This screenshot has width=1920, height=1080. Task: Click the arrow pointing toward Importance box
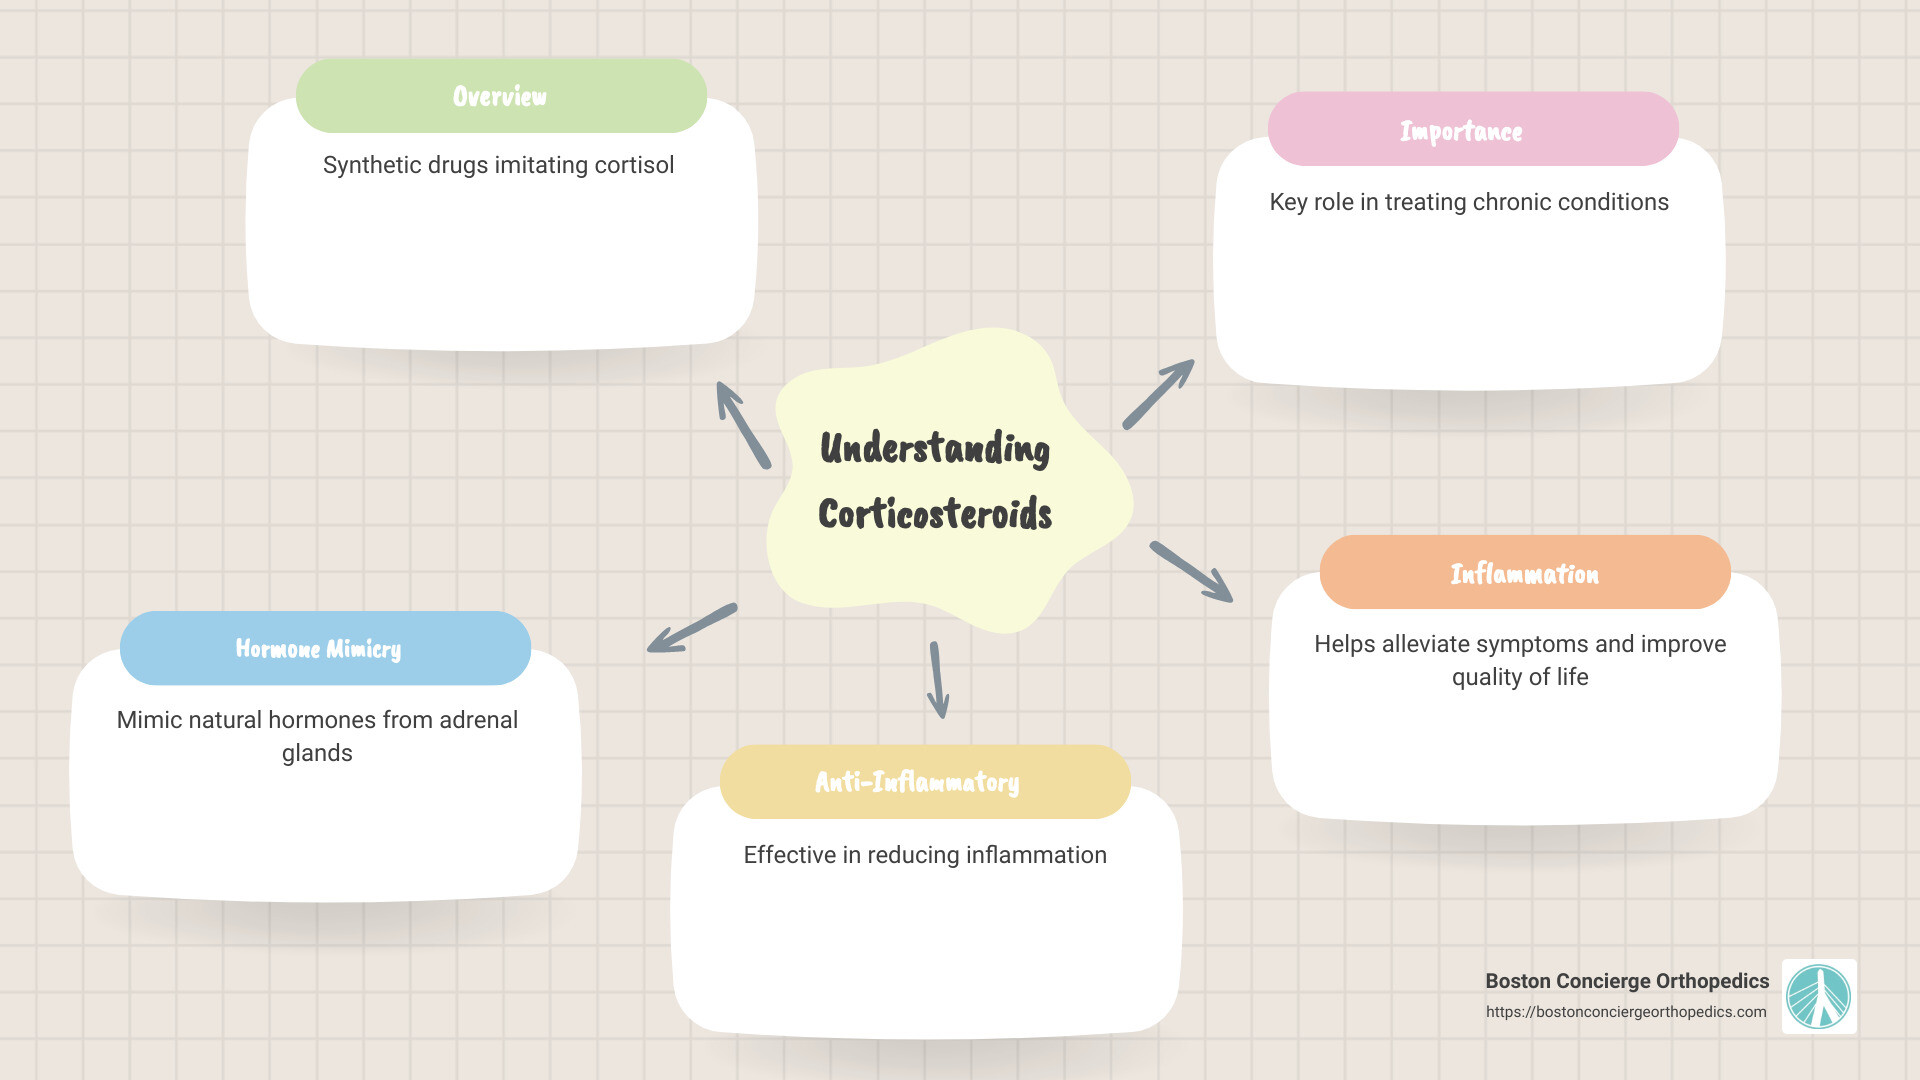point(1158,395)
